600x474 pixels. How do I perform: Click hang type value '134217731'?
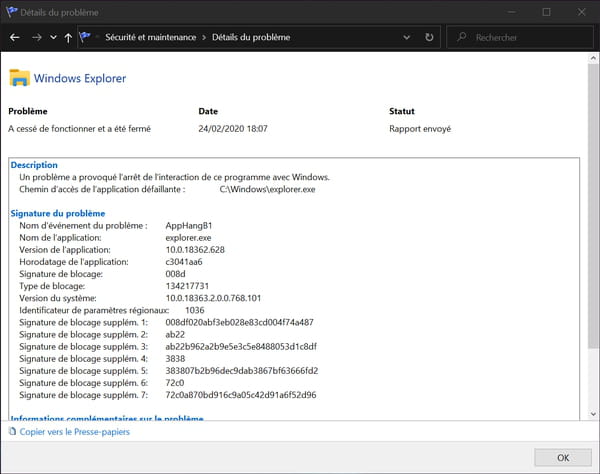(187, 286)
